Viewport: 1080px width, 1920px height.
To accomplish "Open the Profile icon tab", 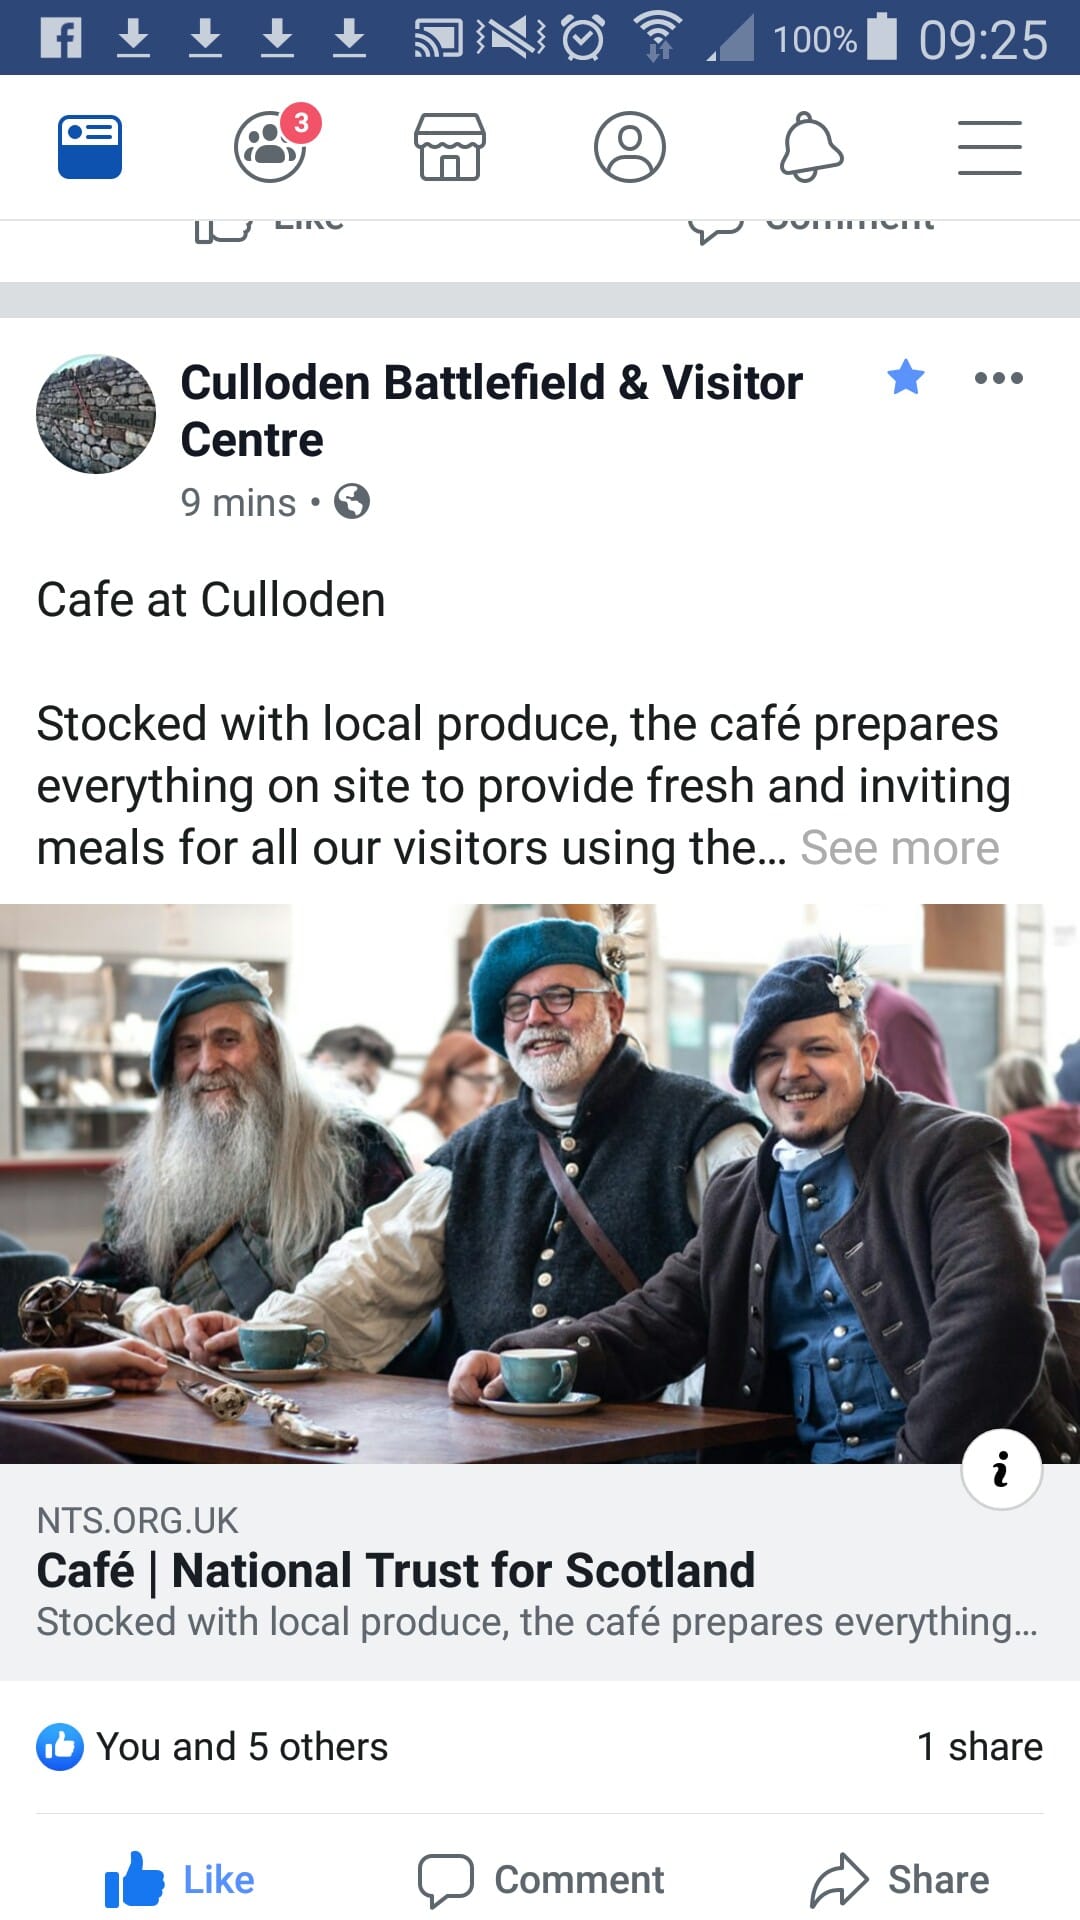I will pyautogui.click(x=630, y=147).
